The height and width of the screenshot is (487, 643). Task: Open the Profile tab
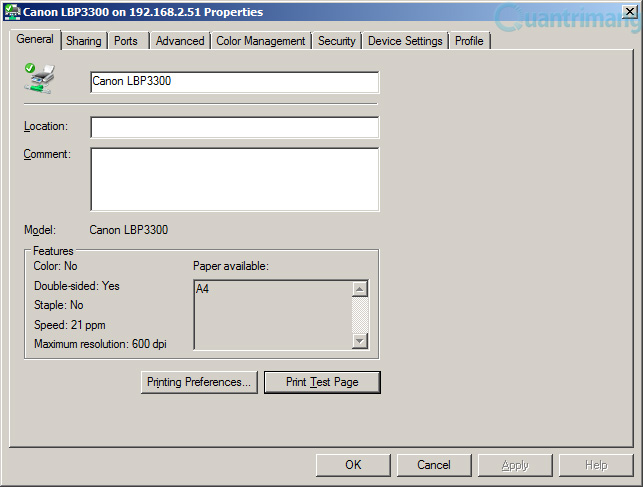[469, 41]
